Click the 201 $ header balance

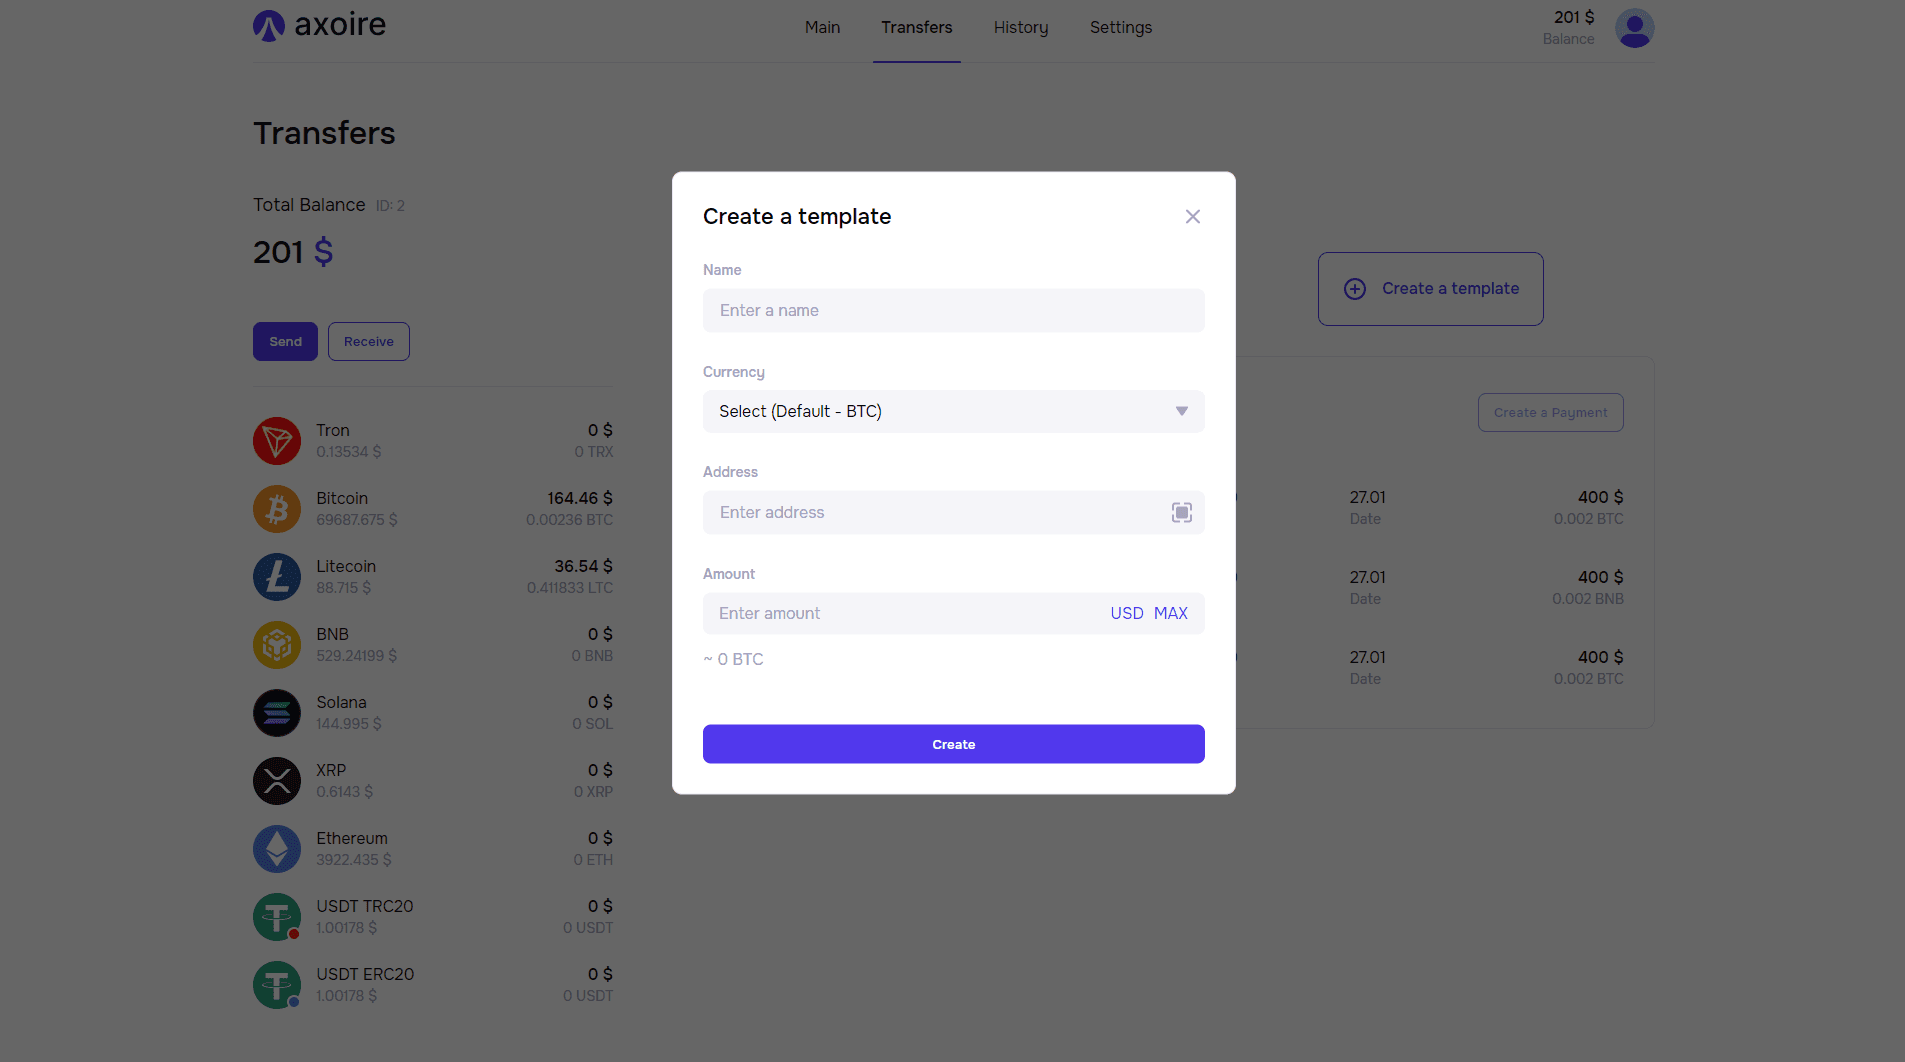click(1574, 18)
